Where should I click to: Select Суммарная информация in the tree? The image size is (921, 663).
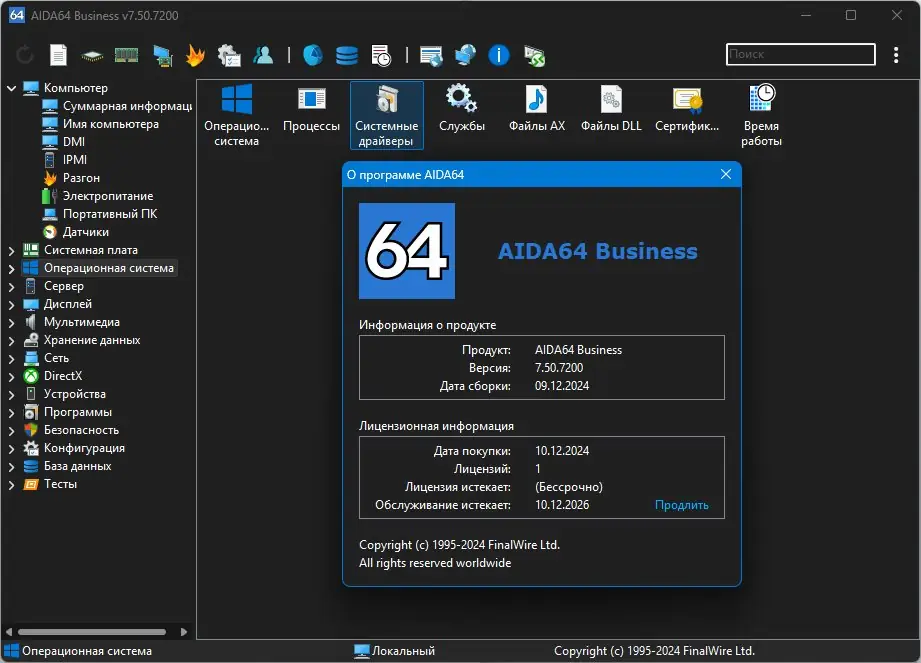[126, 106]
